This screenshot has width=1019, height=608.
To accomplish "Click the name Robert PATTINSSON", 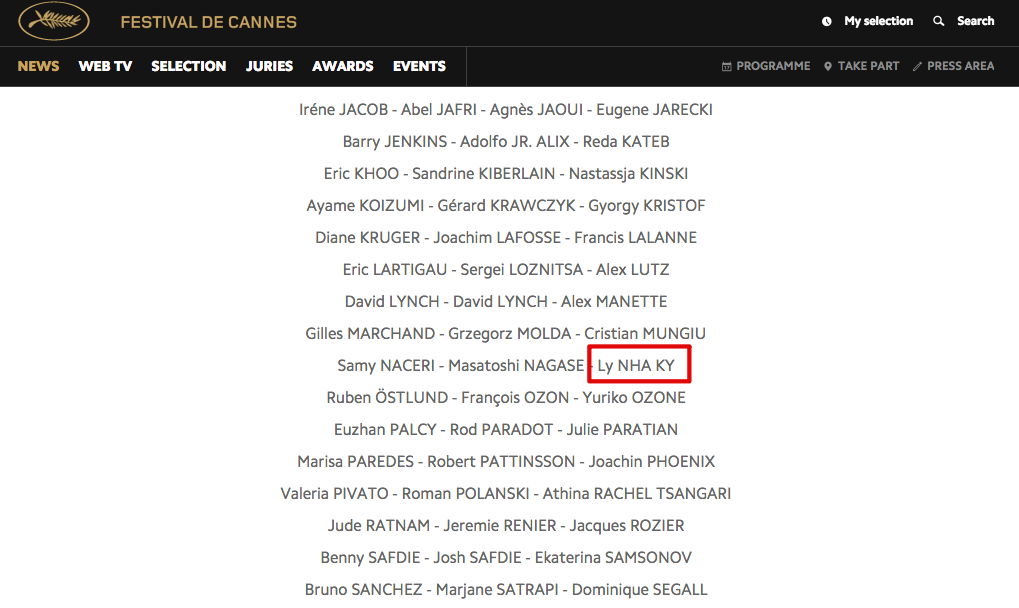I will click(x=501, y=462).
